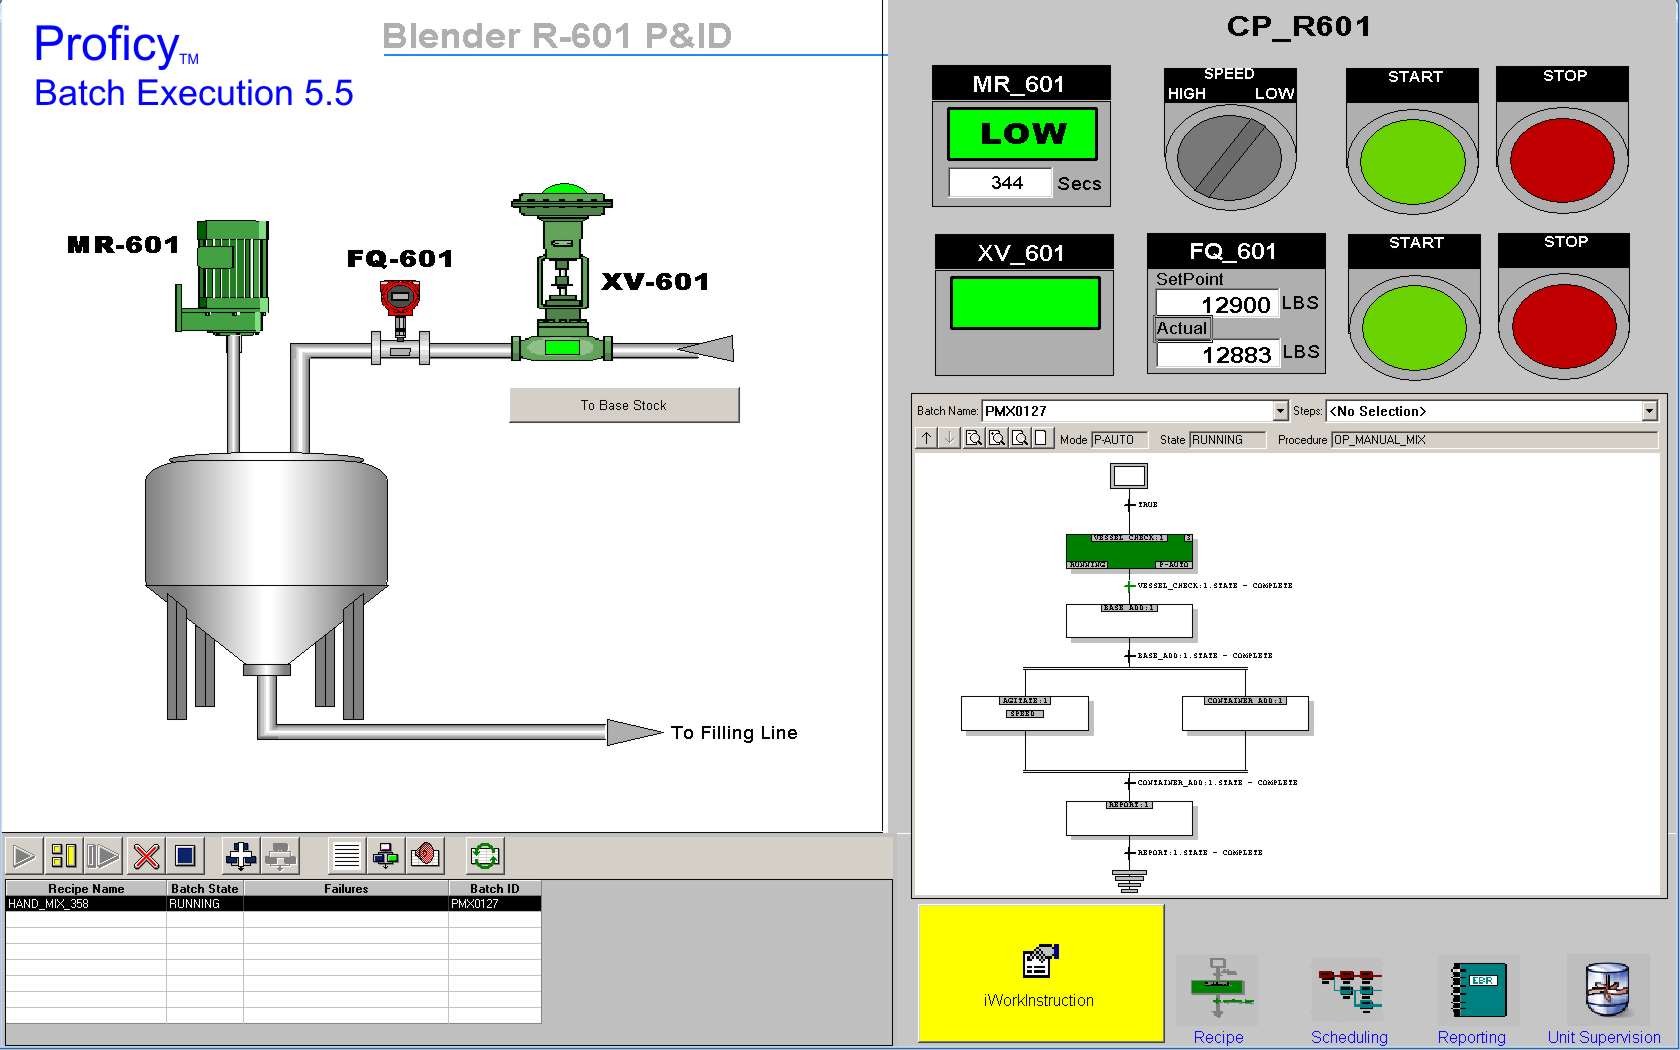Click the stop batch blue square icon
1680x1050 pixels.
pyautogui.click(x=185, y=856)
